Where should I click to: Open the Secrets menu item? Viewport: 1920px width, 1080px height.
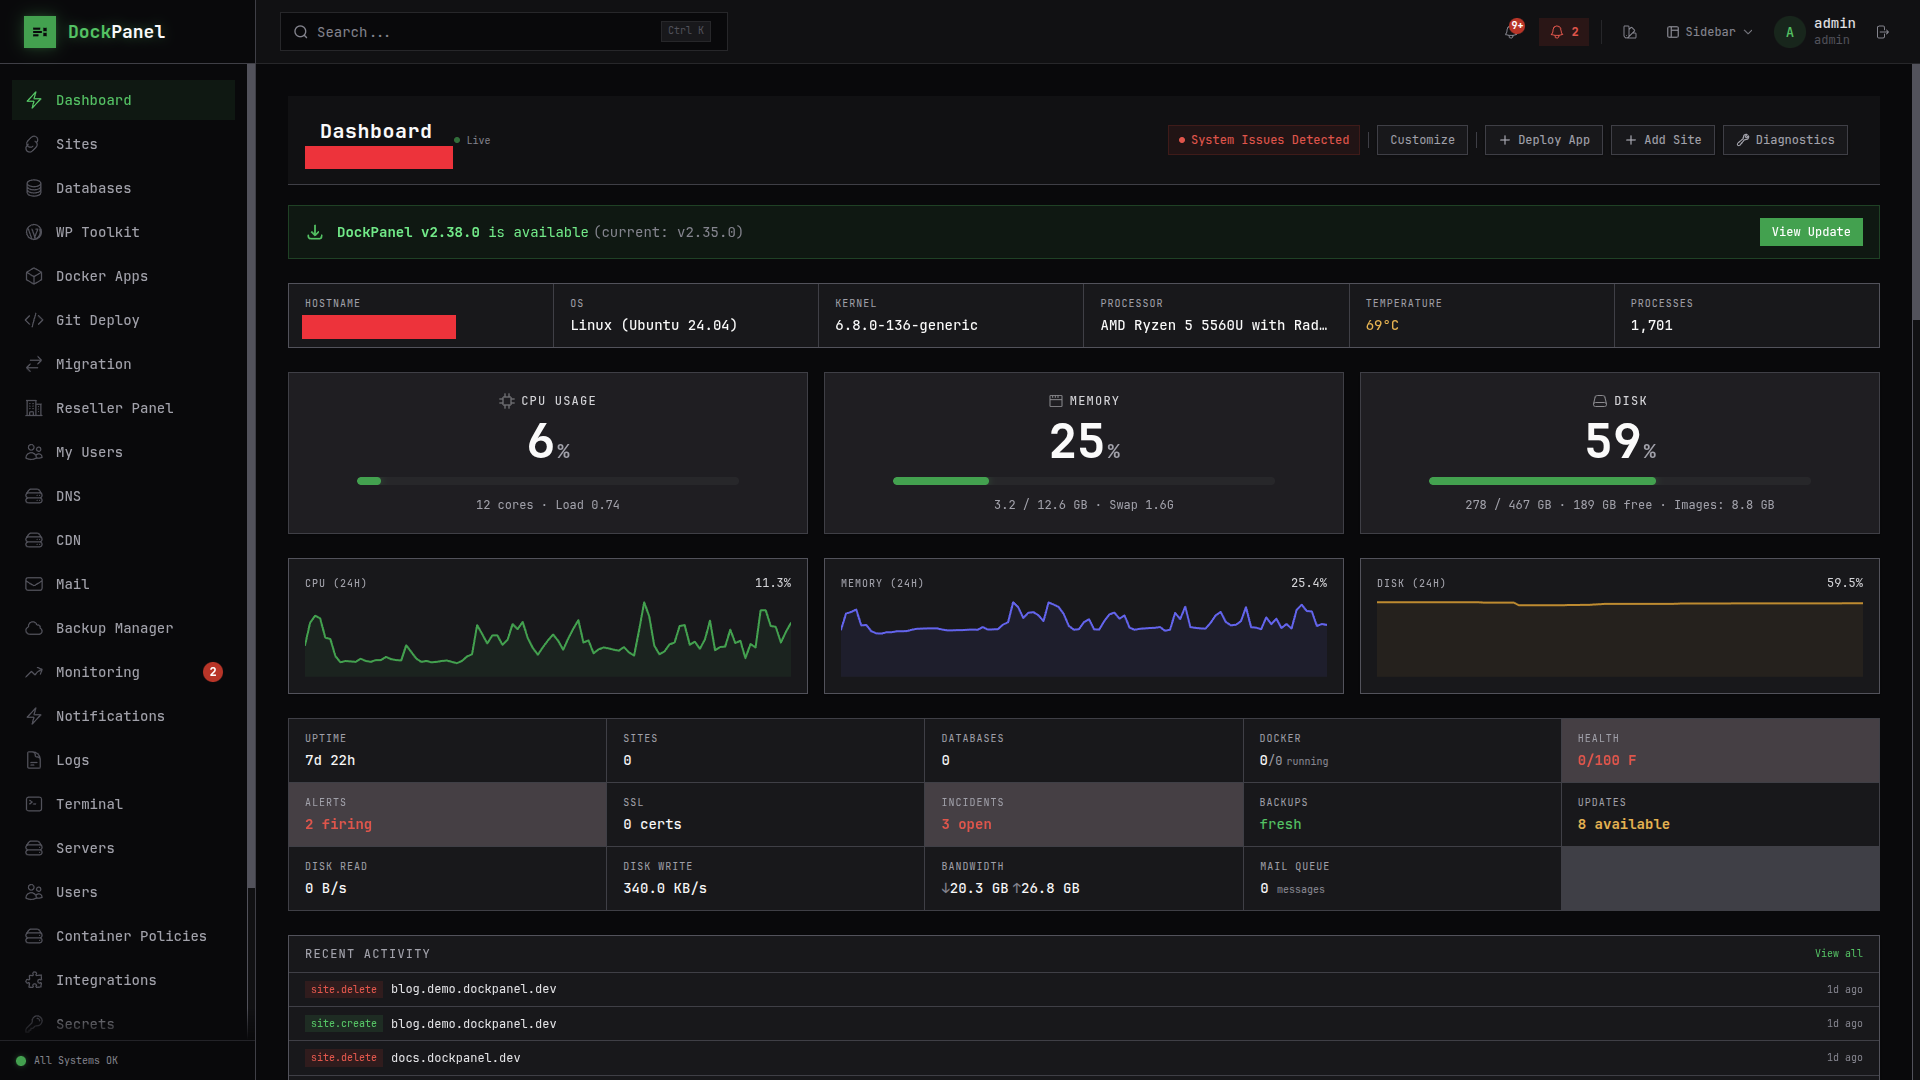123,1024
